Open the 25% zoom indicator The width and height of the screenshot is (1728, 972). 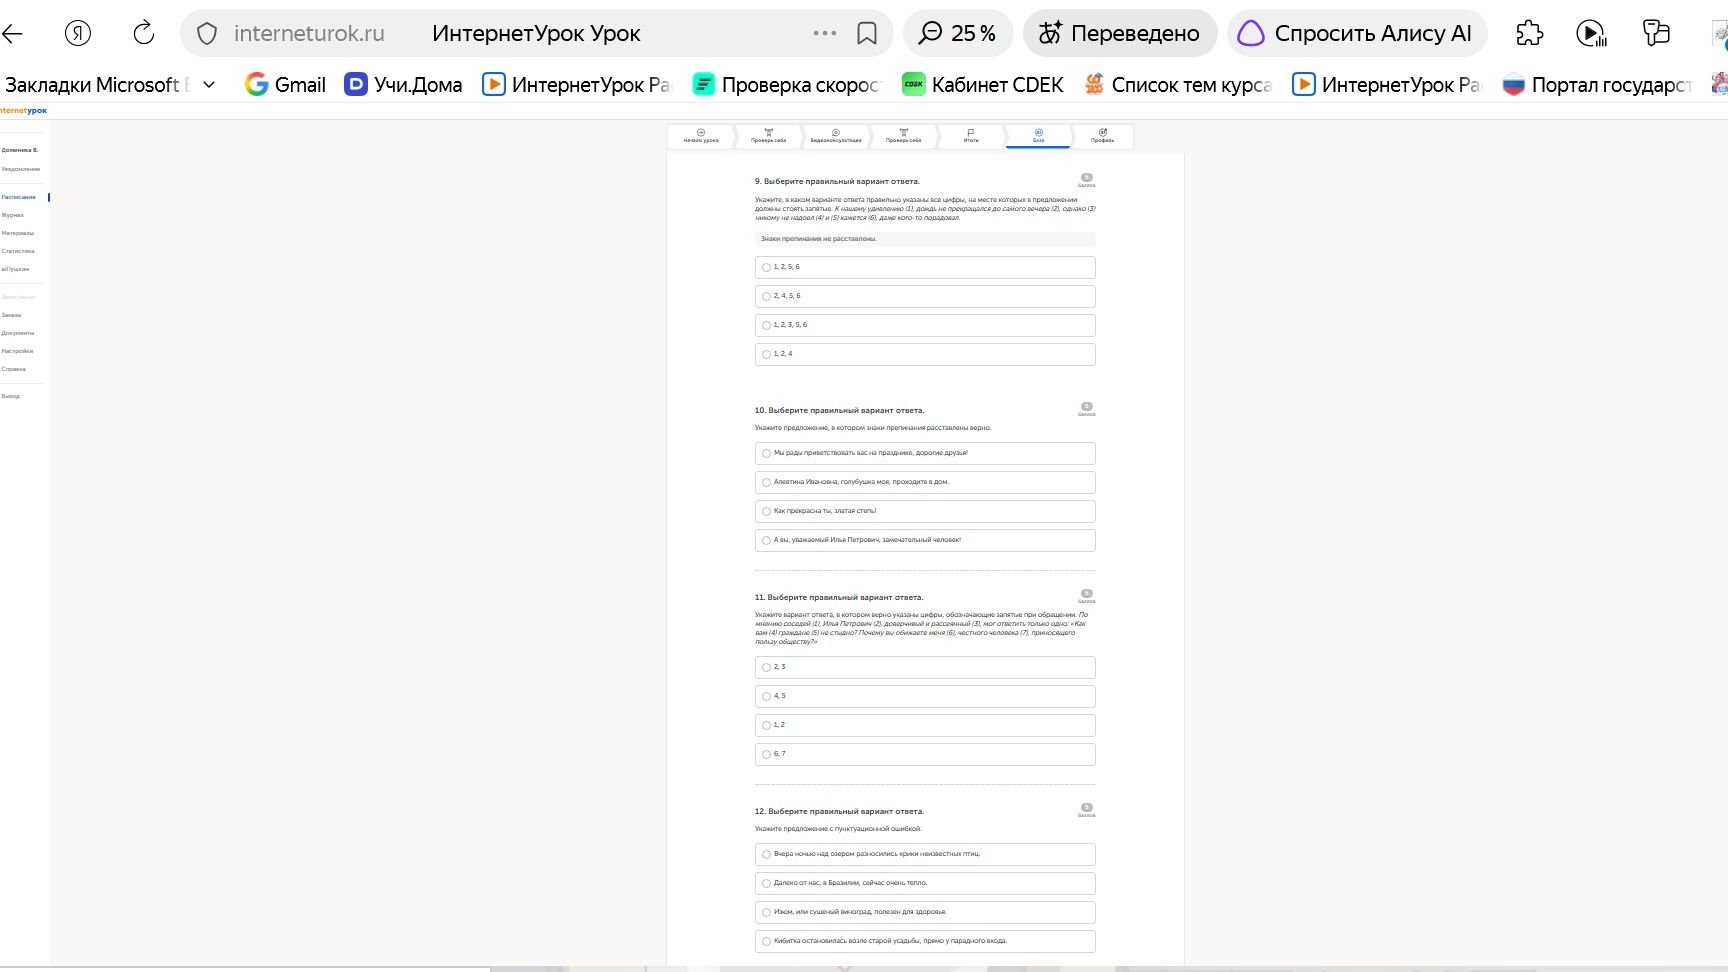pos(958,33)
